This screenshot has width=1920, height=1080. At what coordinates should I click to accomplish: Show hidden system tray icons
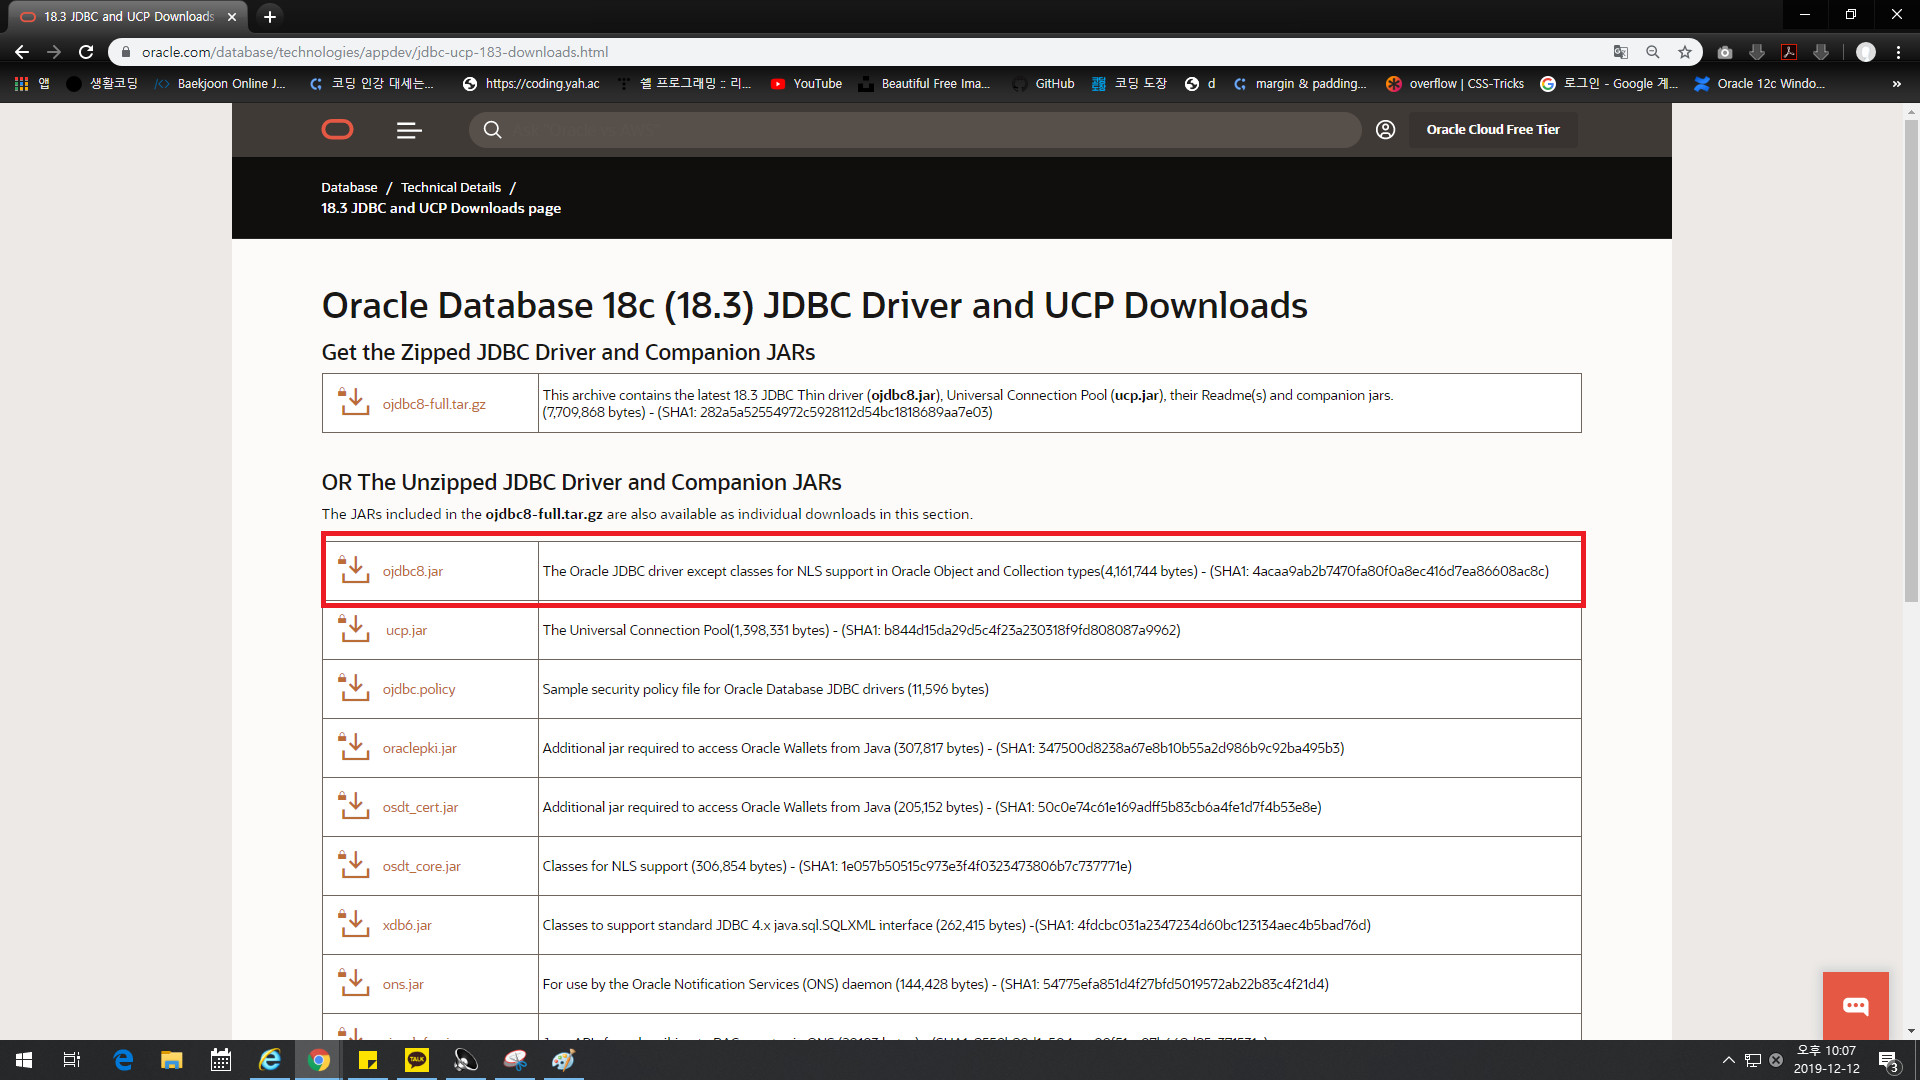pos(1728,1060)
